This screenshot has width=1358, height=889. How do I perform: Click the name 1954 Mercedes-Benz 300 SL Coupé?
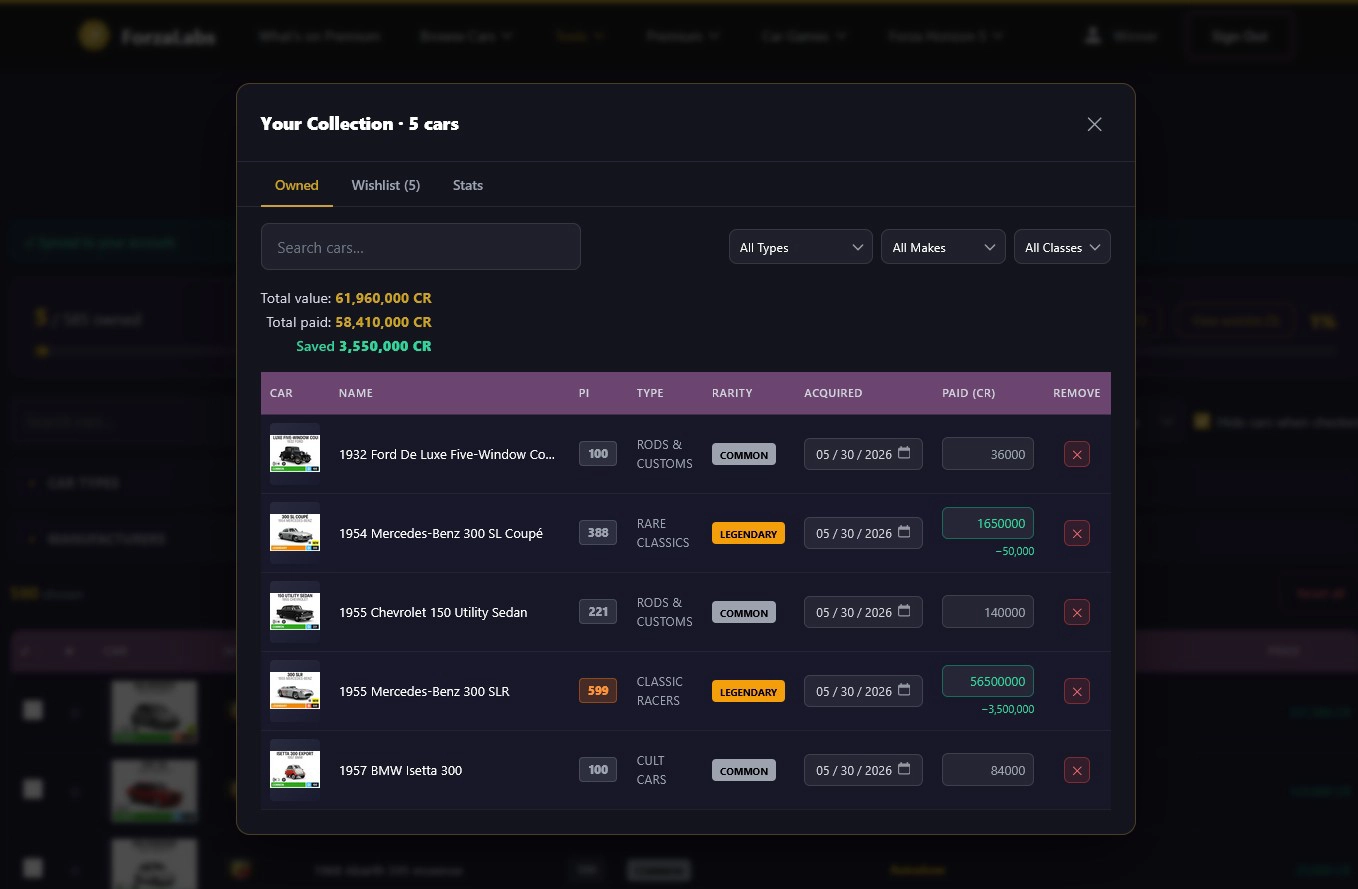pos(441,533)
